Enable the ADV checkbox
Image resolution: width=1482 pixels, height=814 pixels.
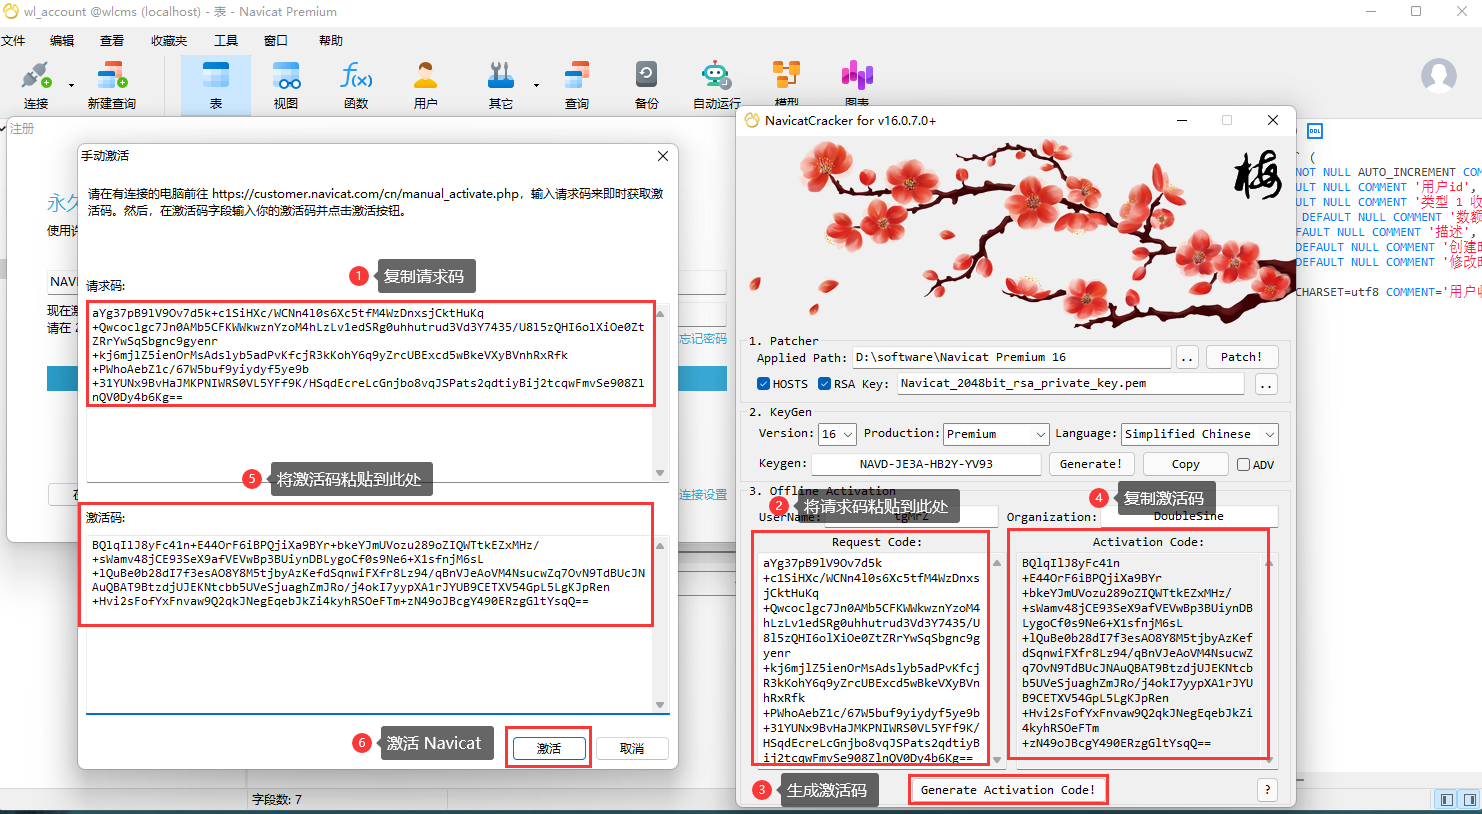[x=1243, y=465]
